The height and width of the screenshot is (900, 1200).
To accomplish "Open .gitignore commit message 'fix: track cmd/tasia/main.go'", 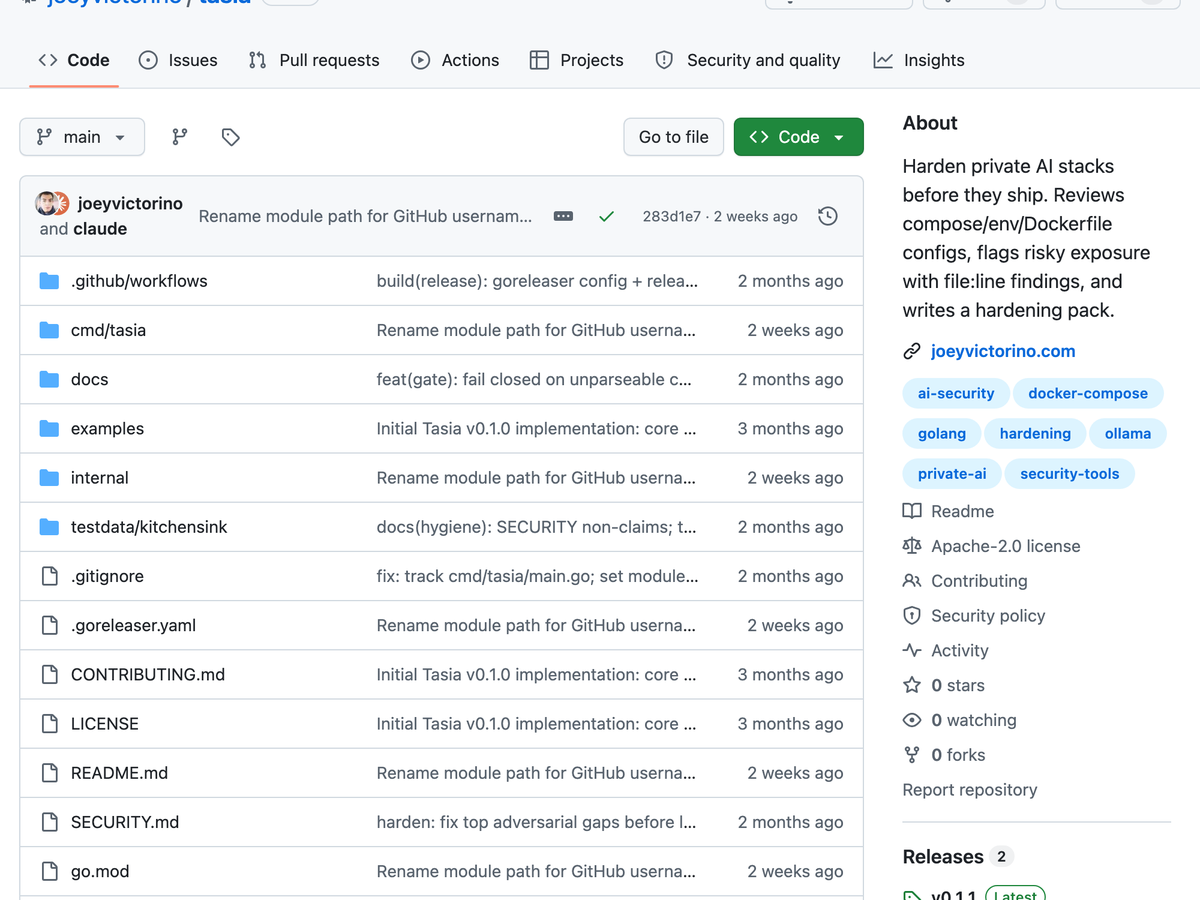I will click(538, 576).
